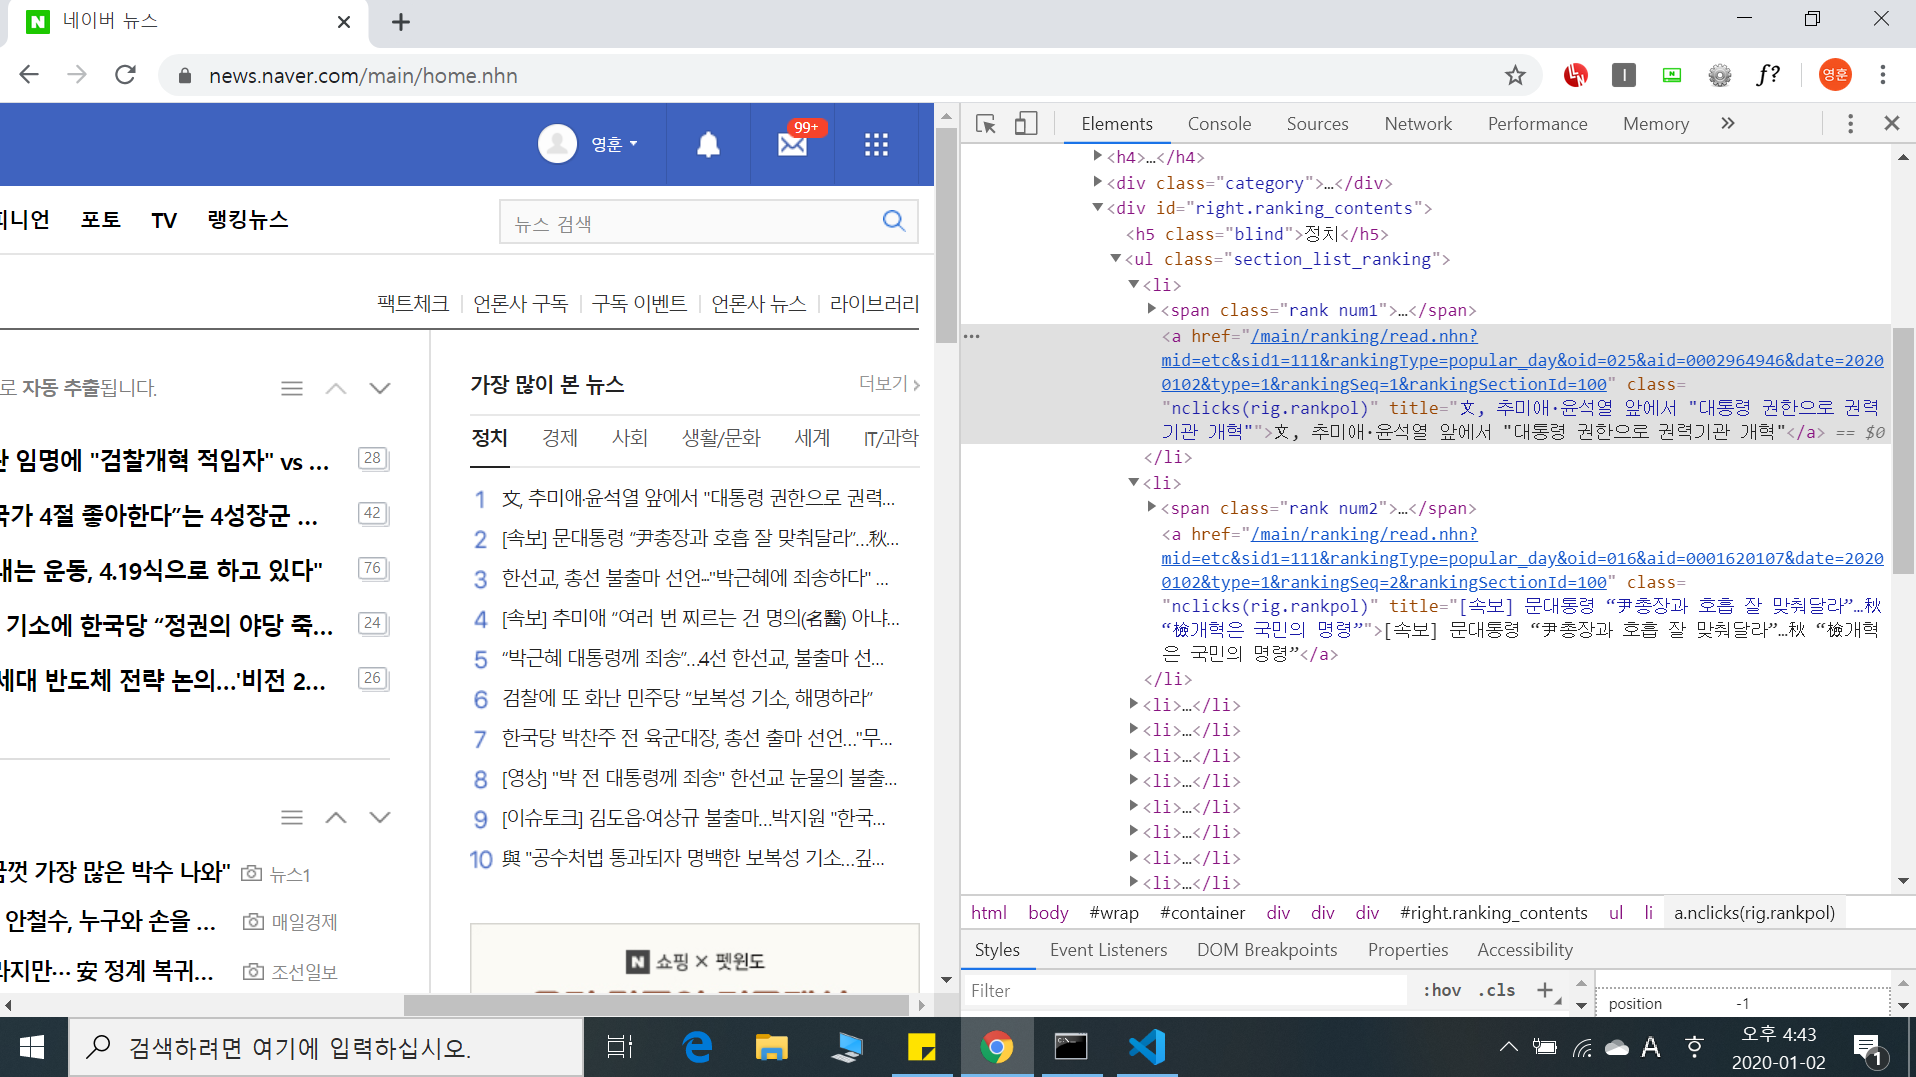Open the 더보기 link for top news
This screenshot has height=1077, width=1916.
pyautogui.click(x=884, y=384)
